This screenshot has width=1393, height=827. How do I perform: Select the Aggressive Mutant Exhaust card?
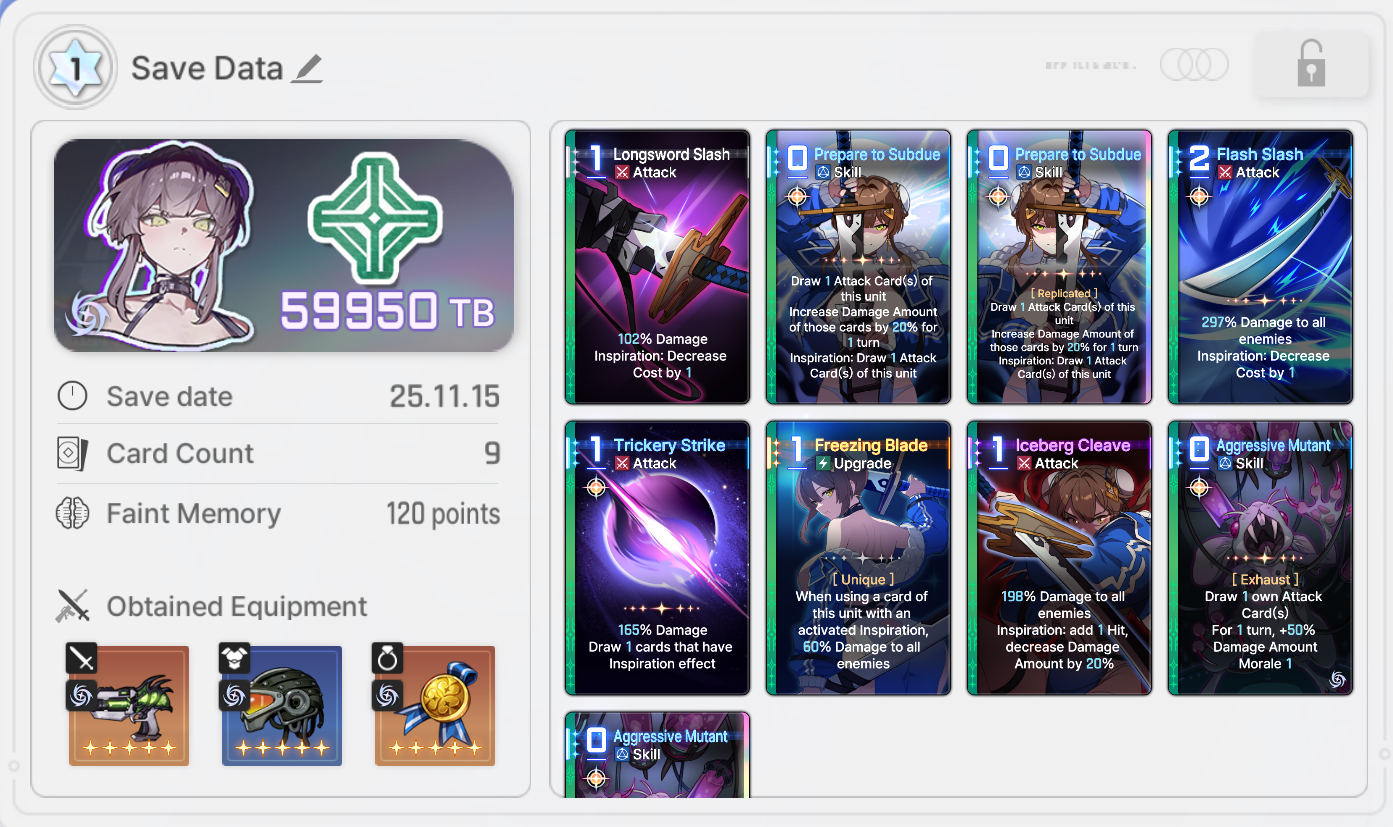(1260, 558)
